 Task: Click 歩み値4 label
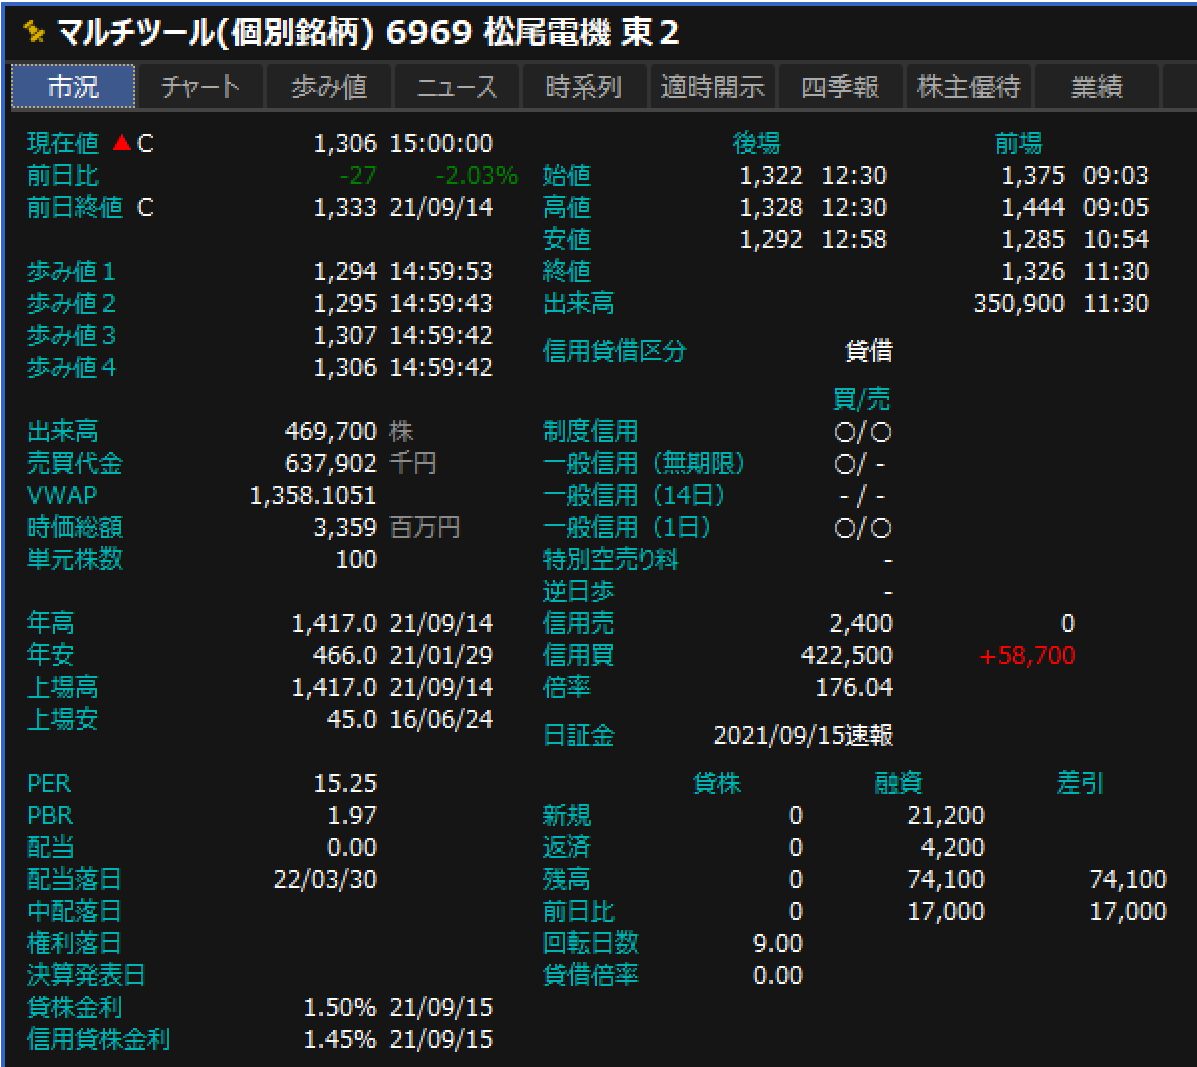click(x=71, y=368)
